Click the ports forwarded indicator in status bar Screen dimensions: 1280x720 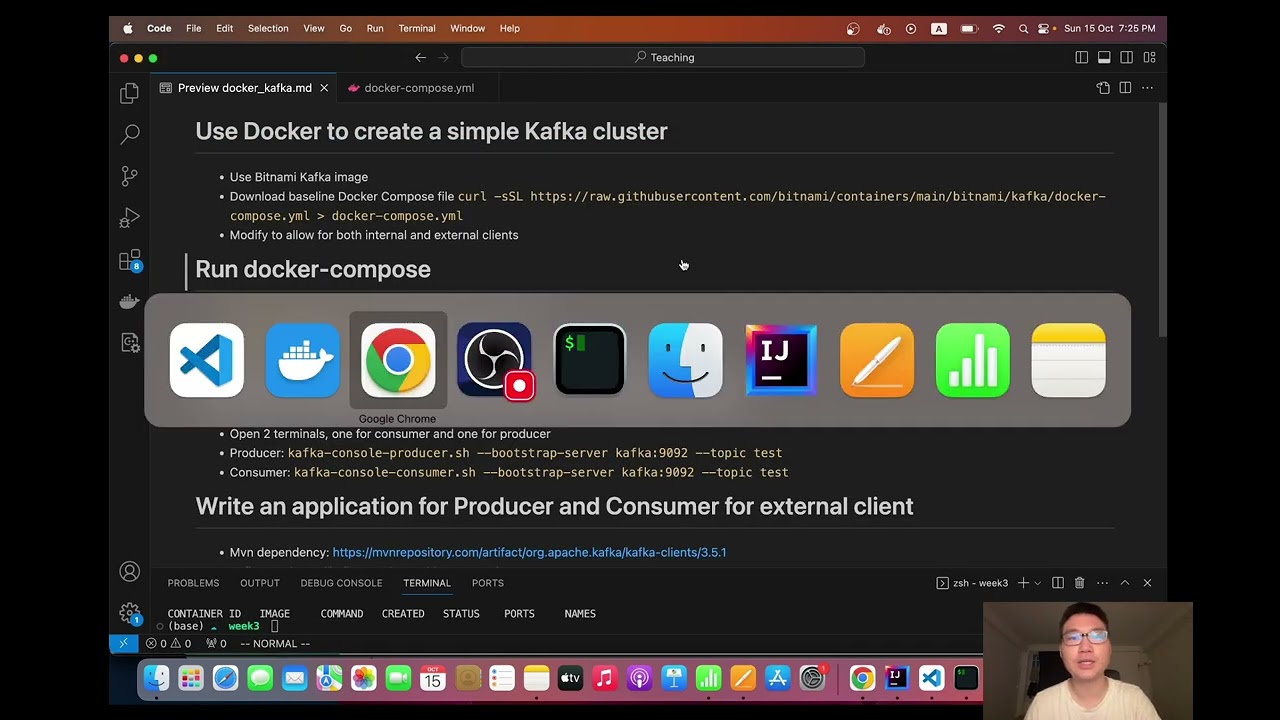[x=216, y=644]
